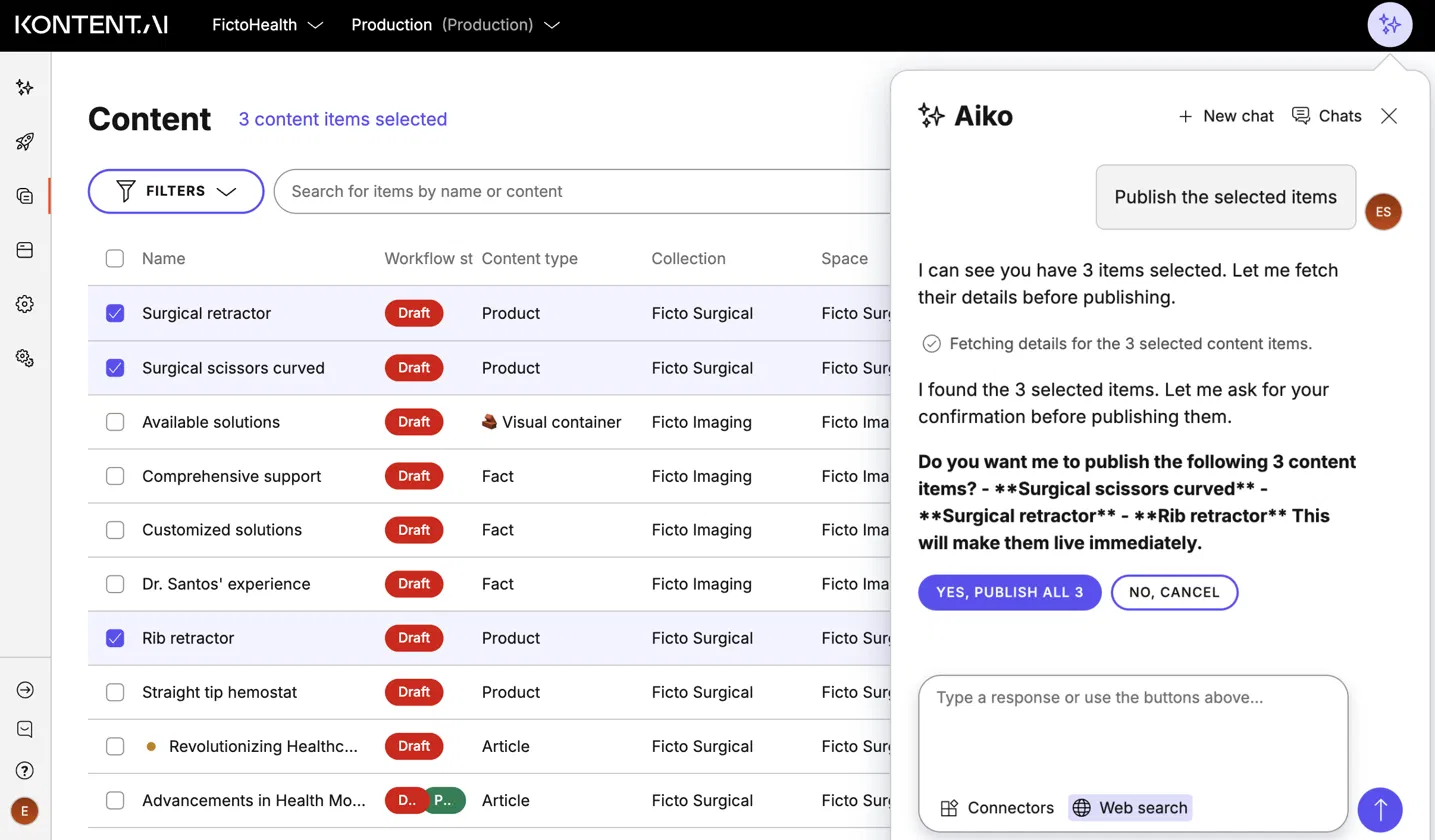Check the Straight tip hemostat checkbox
The height and width of the screenshot is (840, 1435).
pyautogui.click(x=115, y=692)
